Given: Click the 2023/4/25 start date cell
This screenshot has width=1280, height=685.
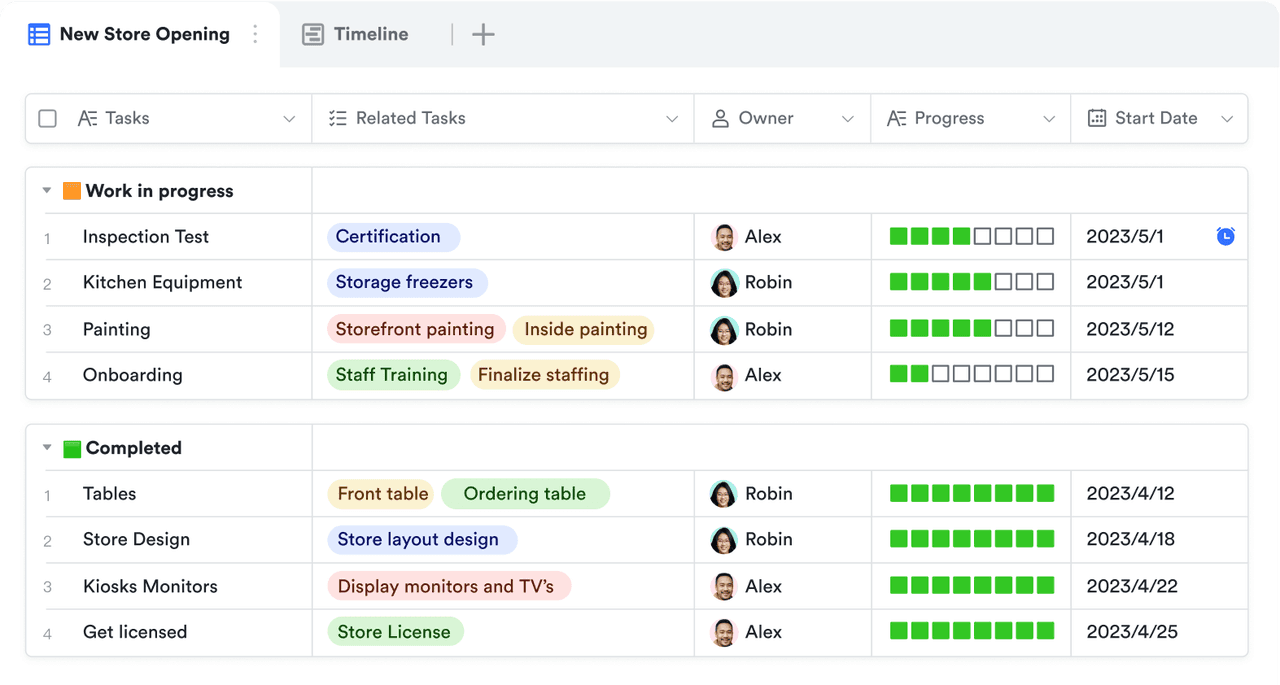Looking at the screenshot, I should point(1159,632).
